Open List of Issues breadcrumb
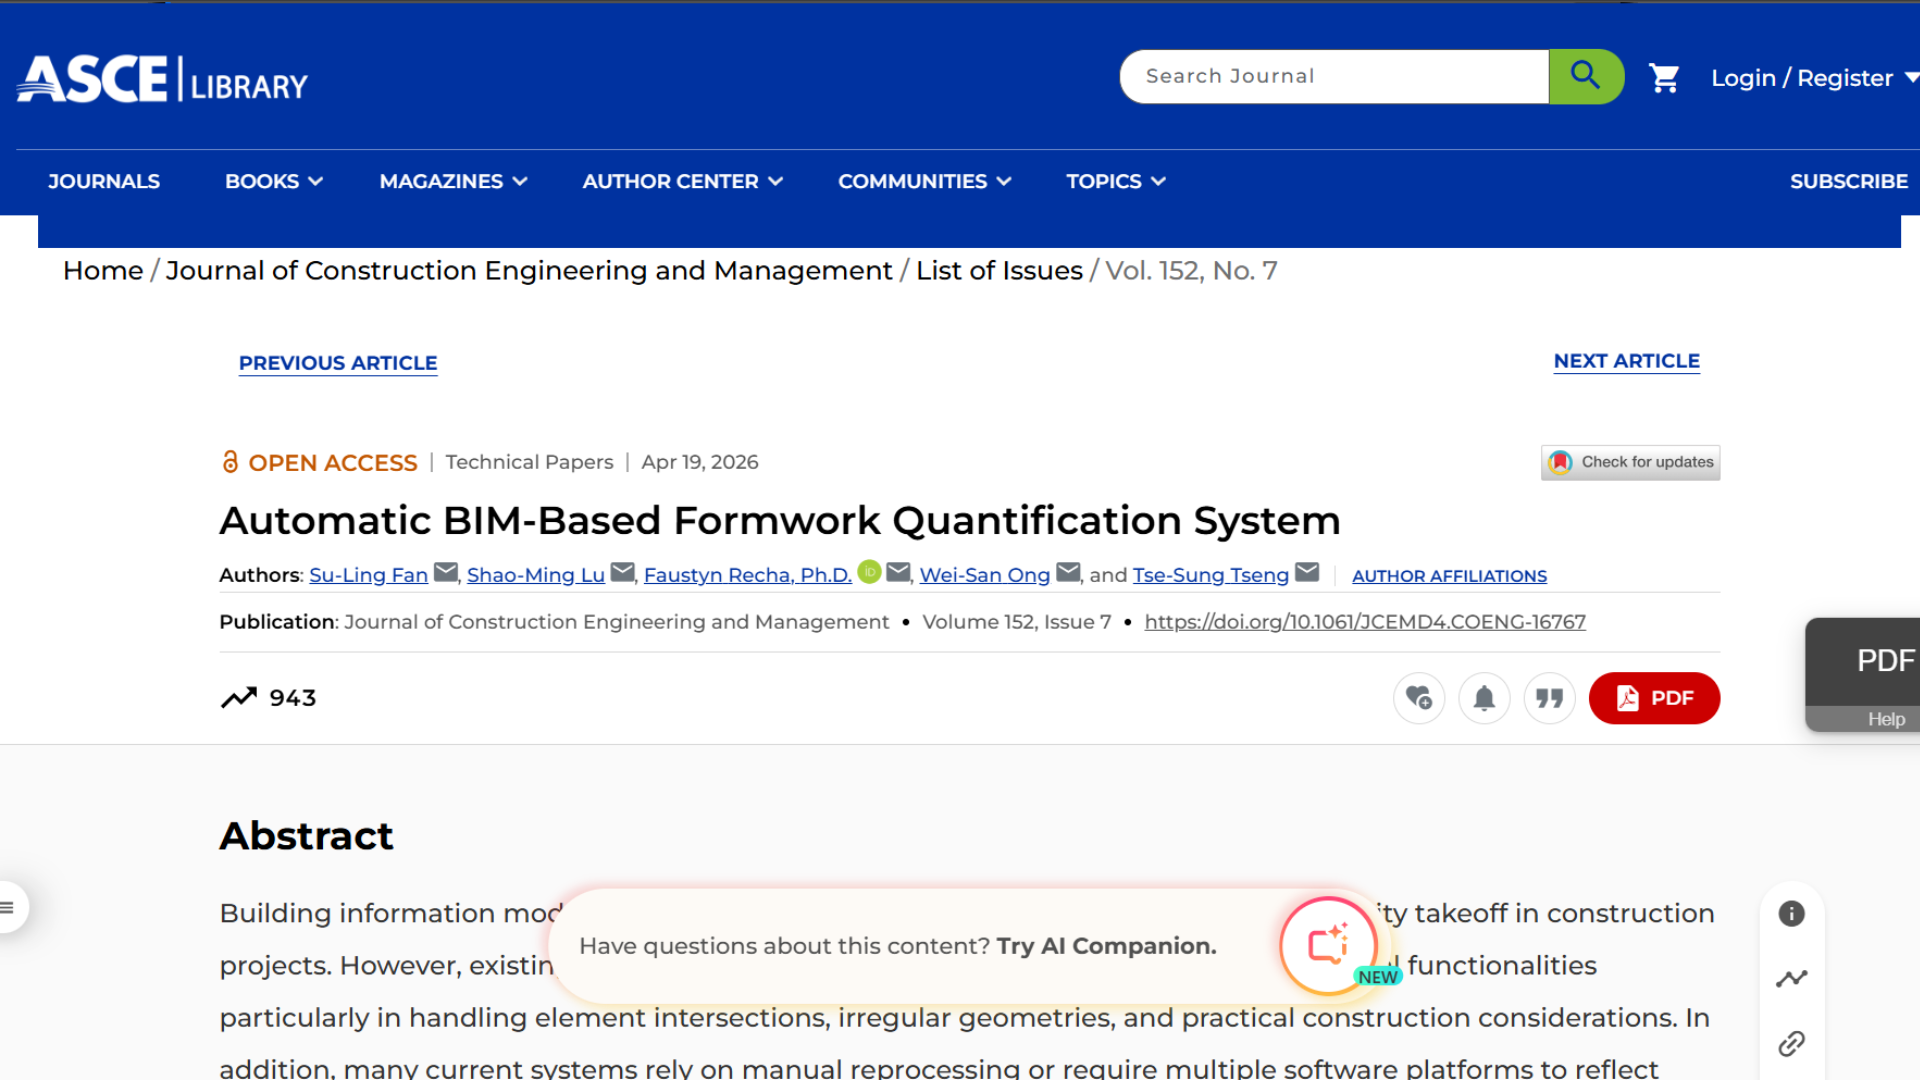 click(999, 271)
